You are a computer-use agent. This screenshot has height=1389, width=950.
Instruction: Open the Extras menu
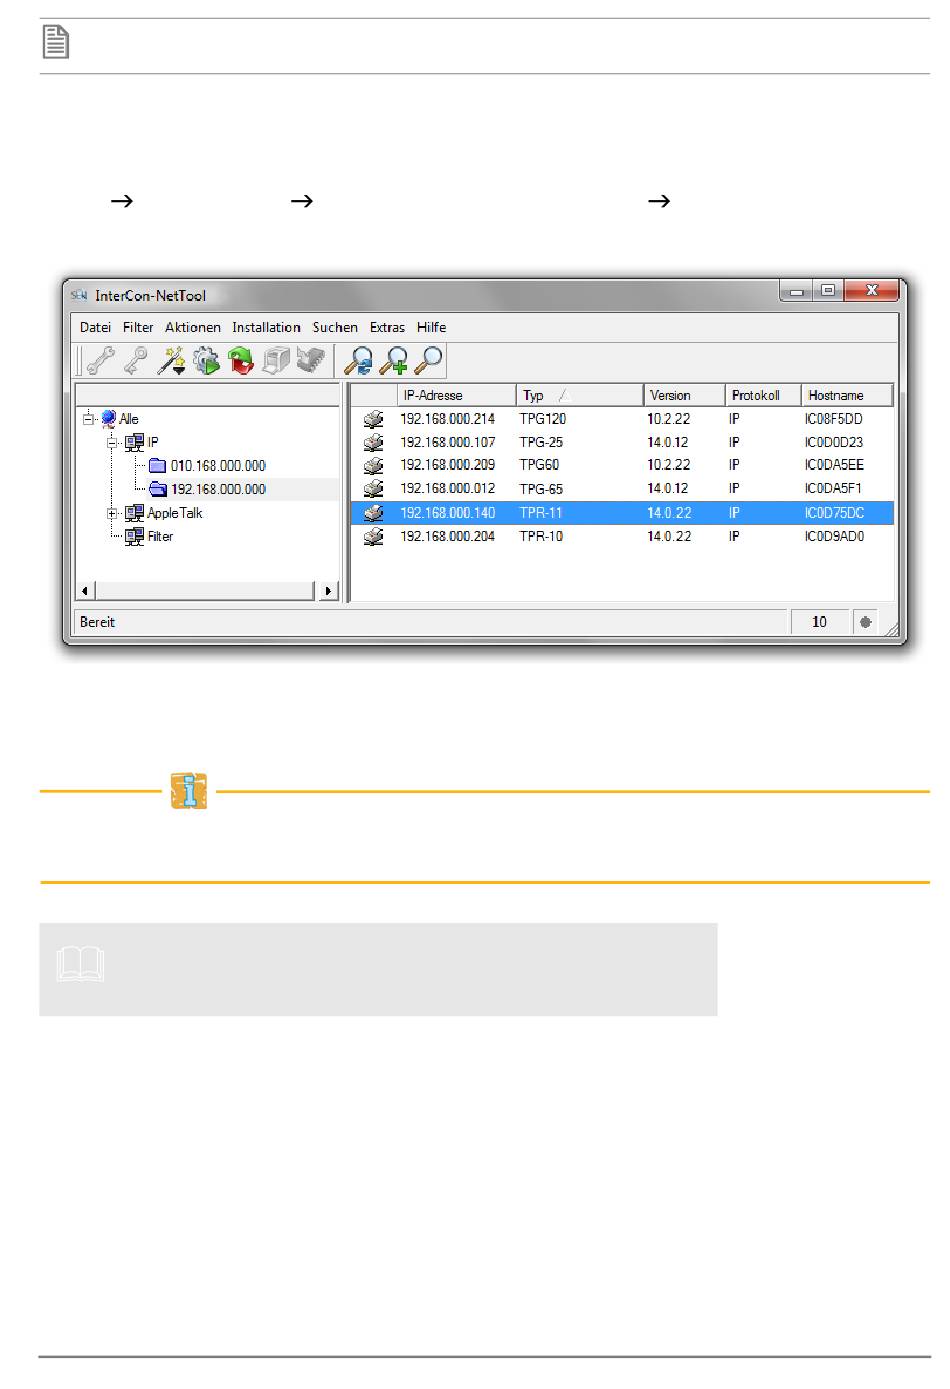[387, 327]
